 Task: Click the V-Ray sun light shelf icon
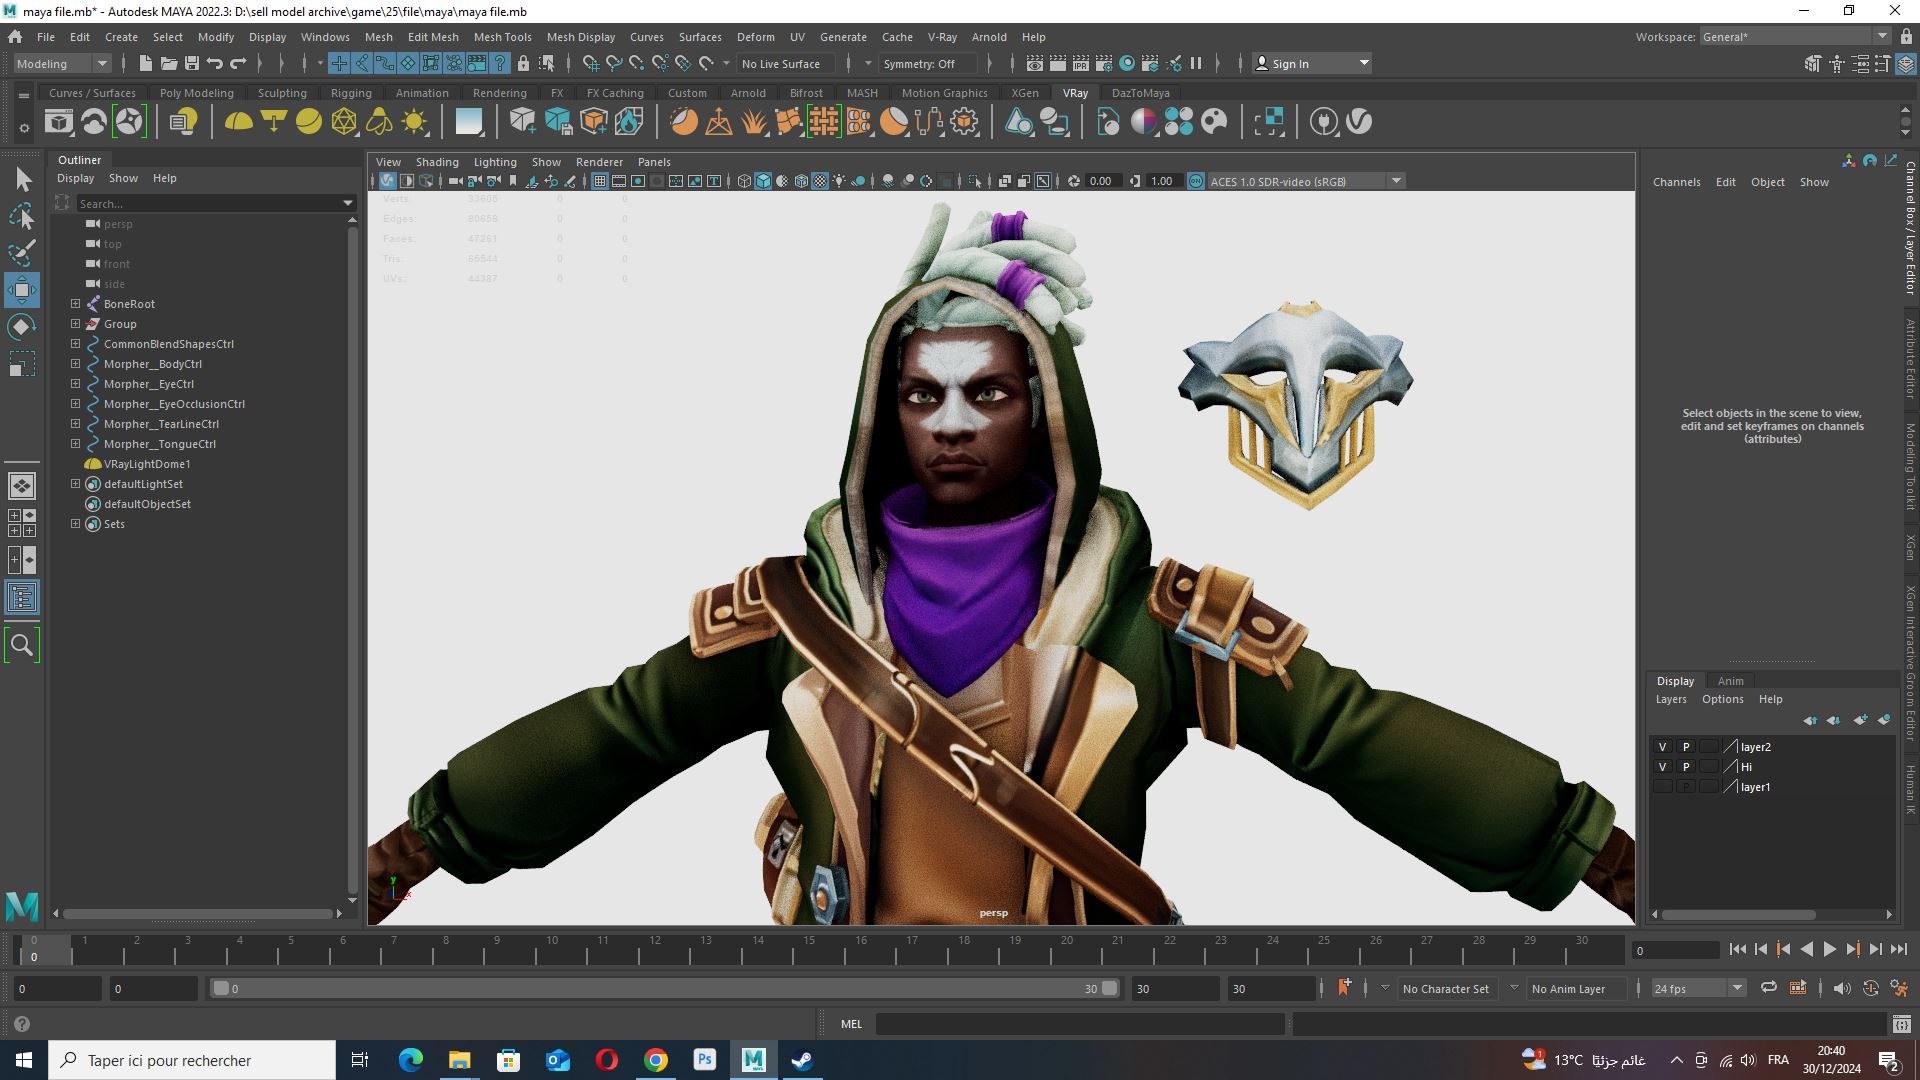(x=413, y=122)
